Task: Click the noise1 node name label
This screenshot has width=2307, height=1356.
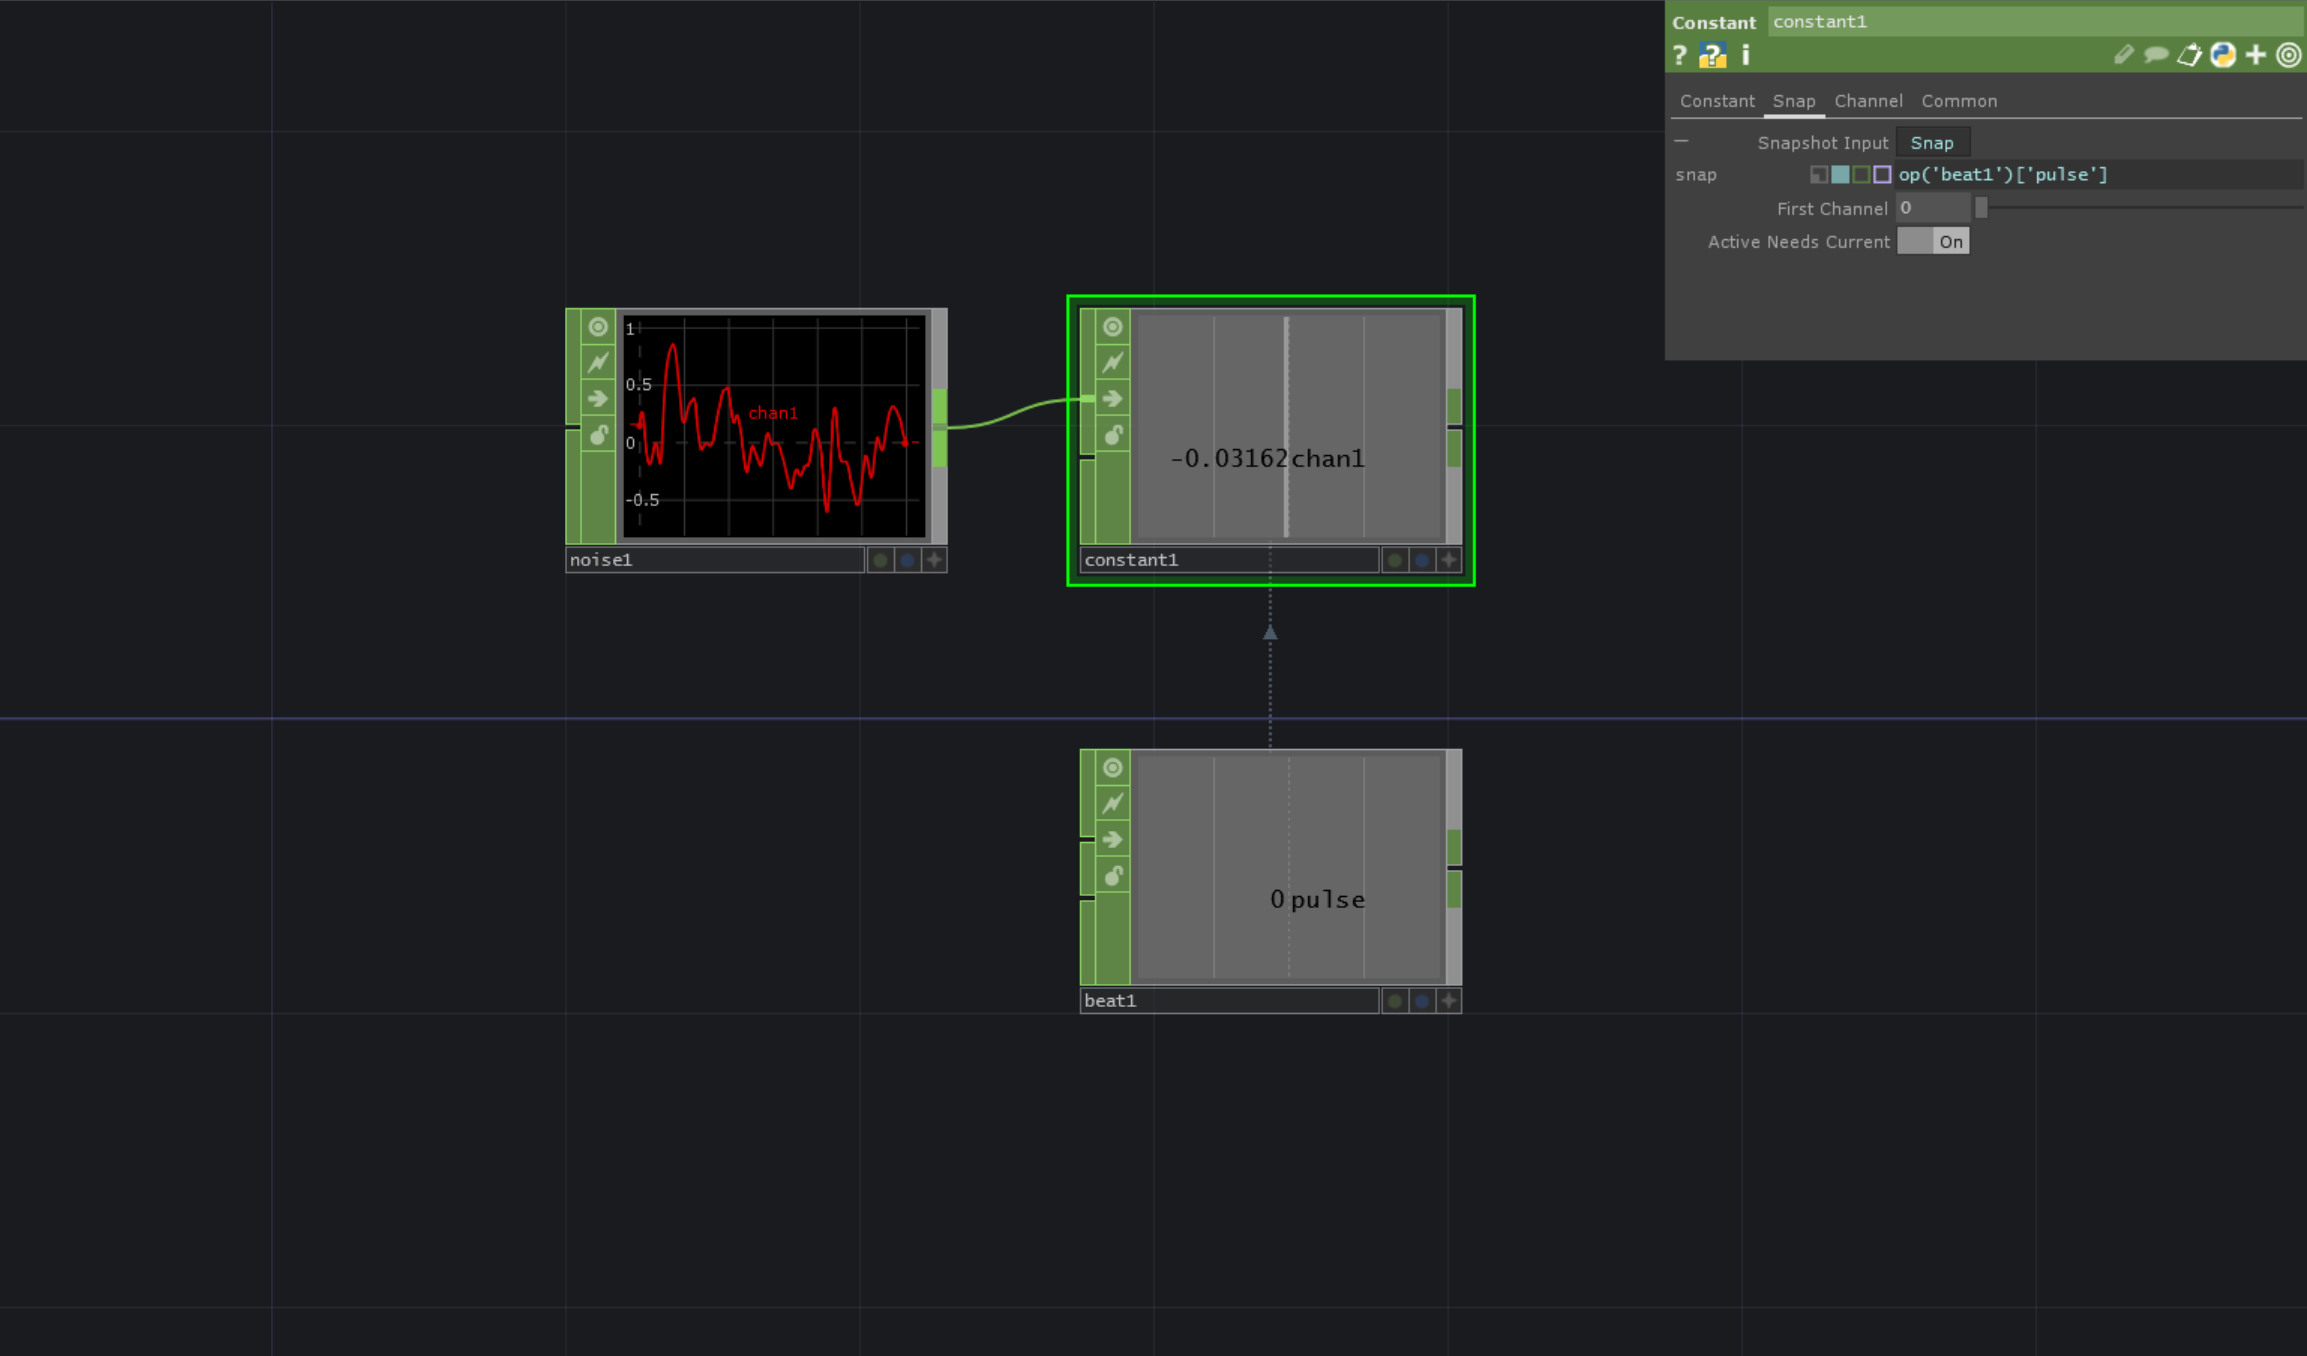Action: click(x=715, y=560)
